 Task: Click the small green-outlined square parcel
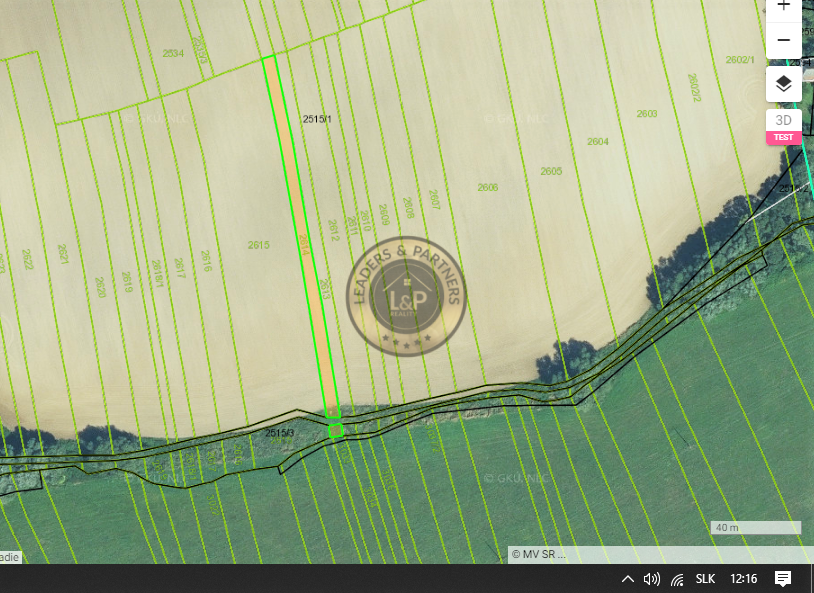336,431
